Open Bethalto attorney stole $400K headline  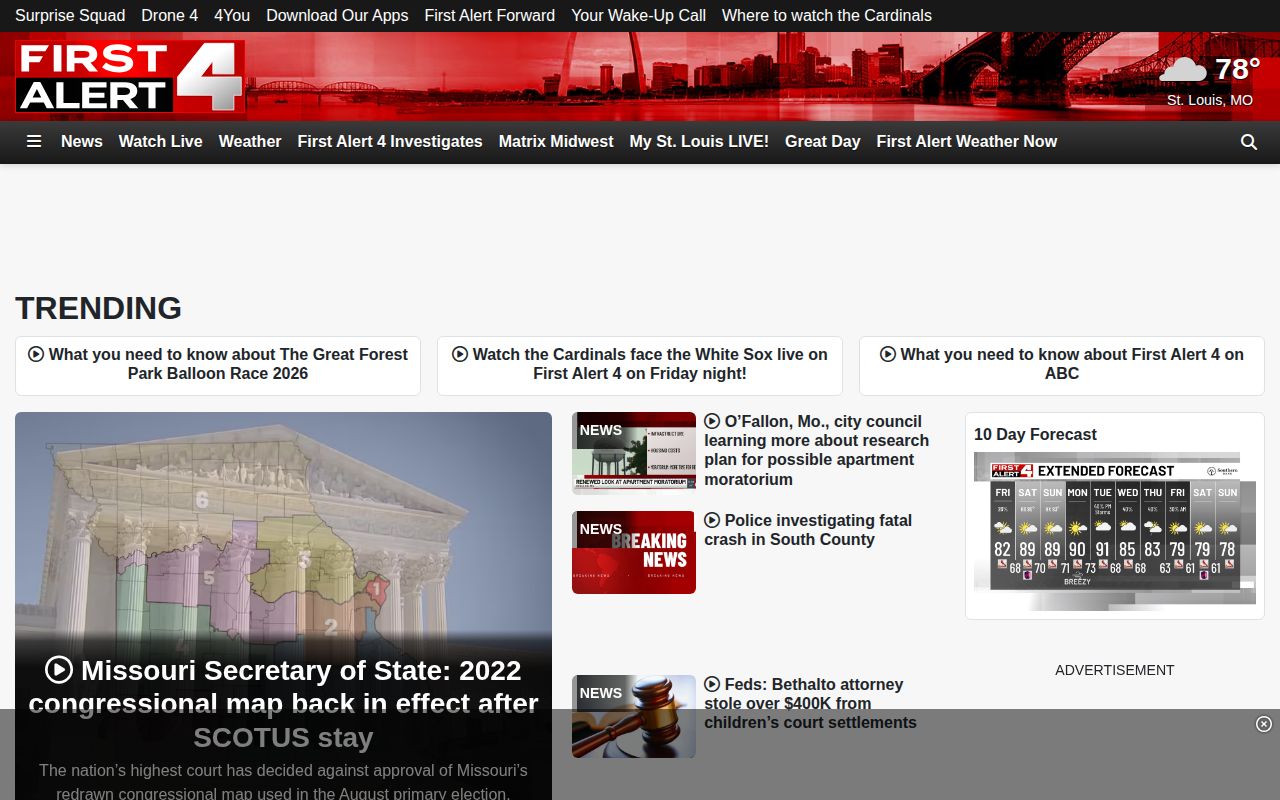[x=810, y=703]
